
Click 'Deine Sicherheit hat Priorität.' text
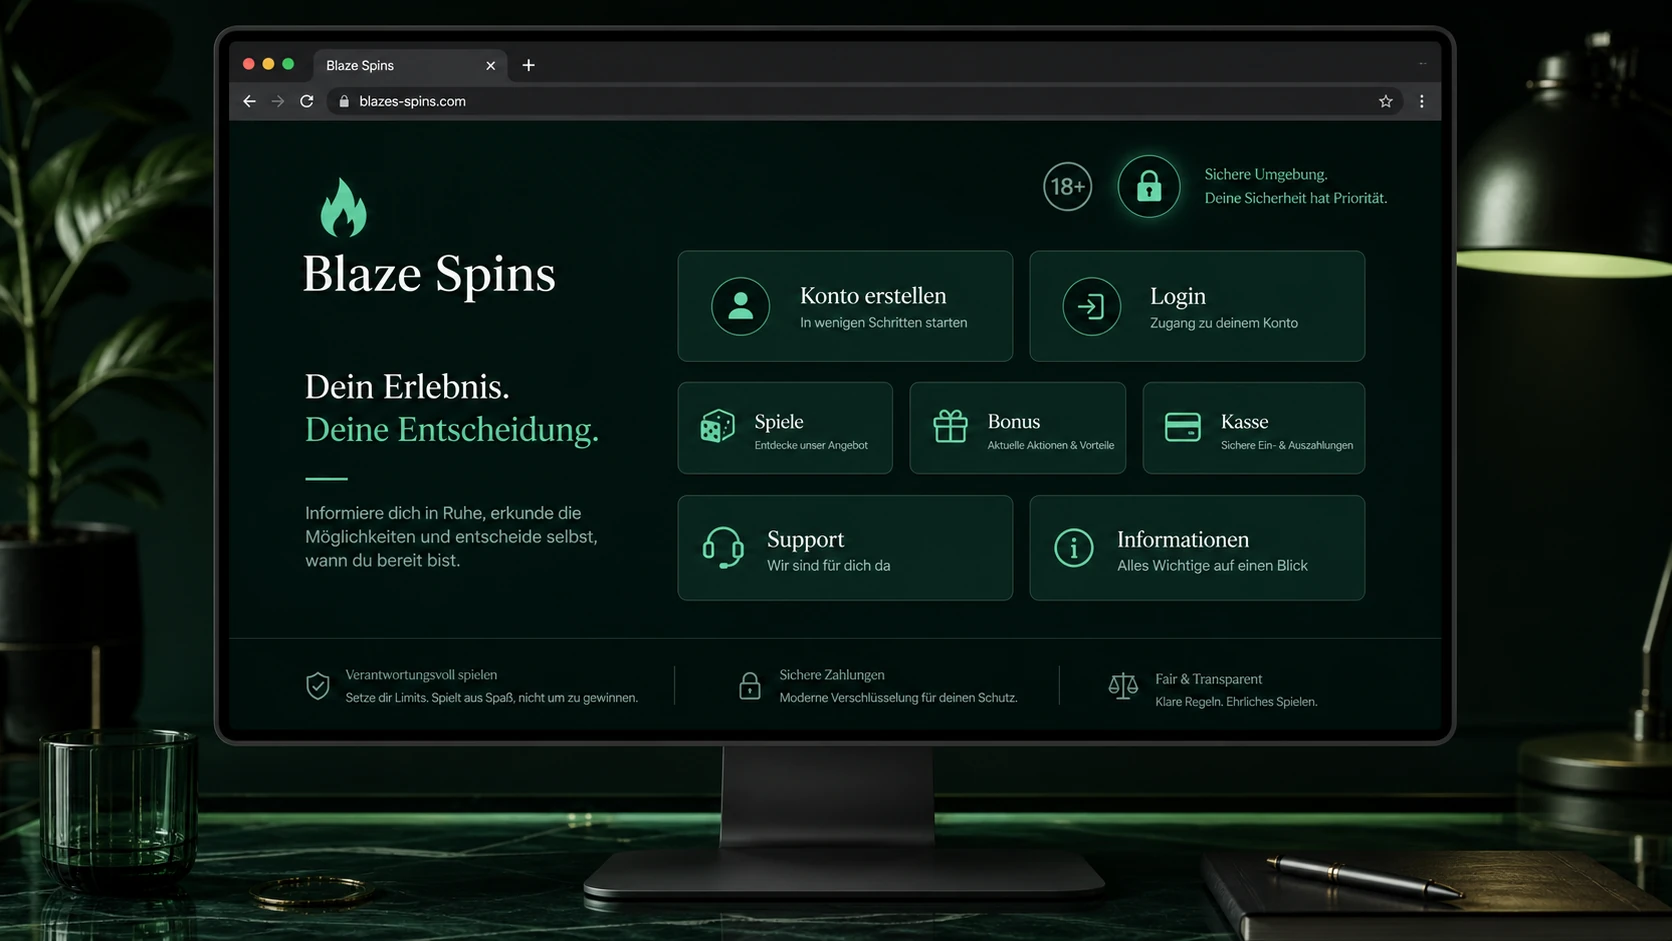pos(1296,198)
